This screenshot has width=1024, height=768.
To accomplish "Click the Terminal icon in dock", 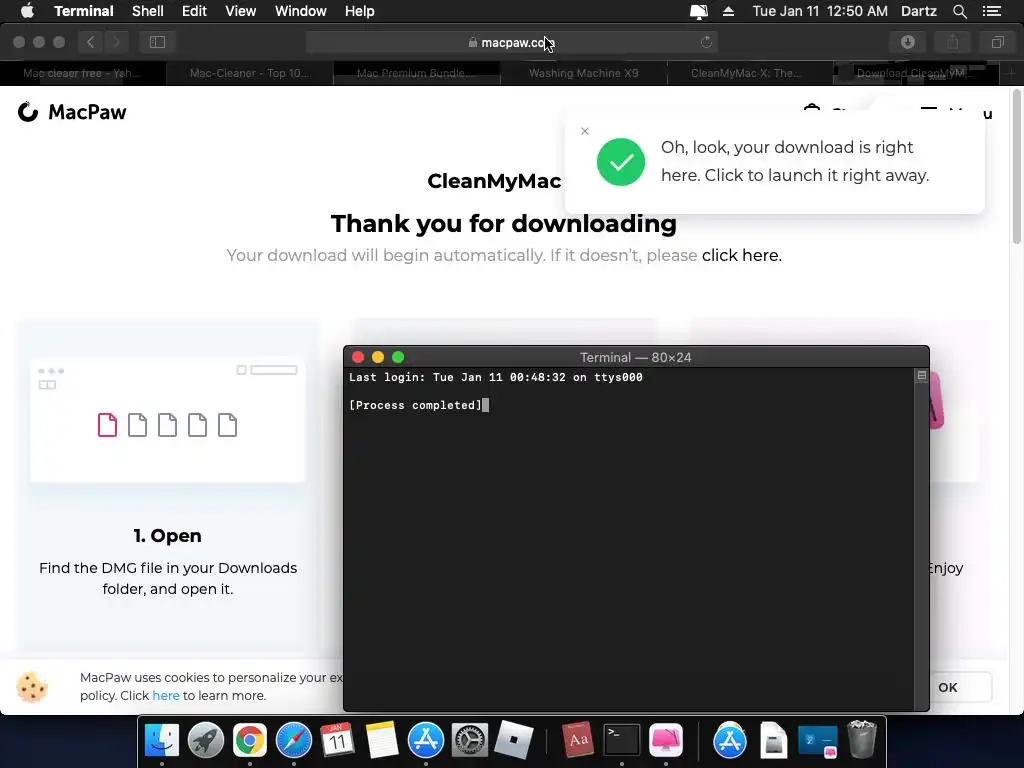I will [x=622, y=740].
